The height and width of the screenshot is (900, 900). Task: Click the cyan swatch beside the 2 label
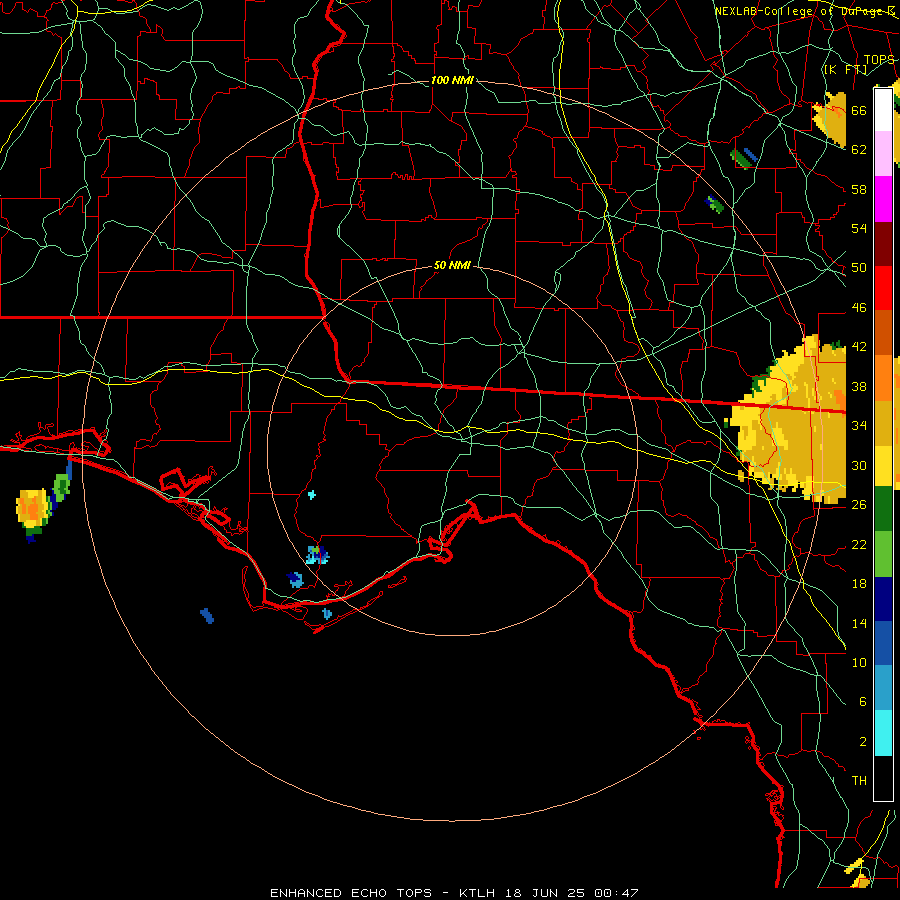pyautogui.click(x=883, y=734)
